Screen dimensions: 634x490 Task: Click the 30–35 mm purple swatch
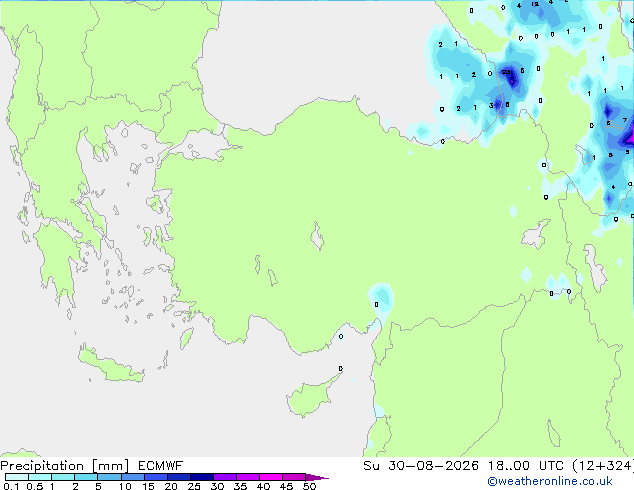(x=224, y=477)
